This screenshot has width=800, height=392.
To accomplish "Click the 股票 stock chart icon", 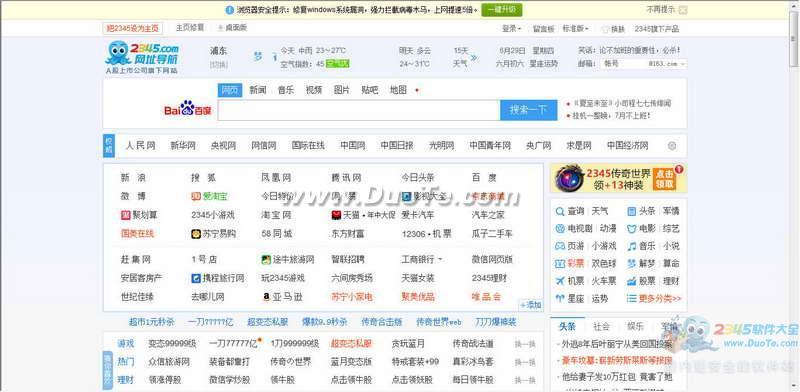I will point(632,281).
